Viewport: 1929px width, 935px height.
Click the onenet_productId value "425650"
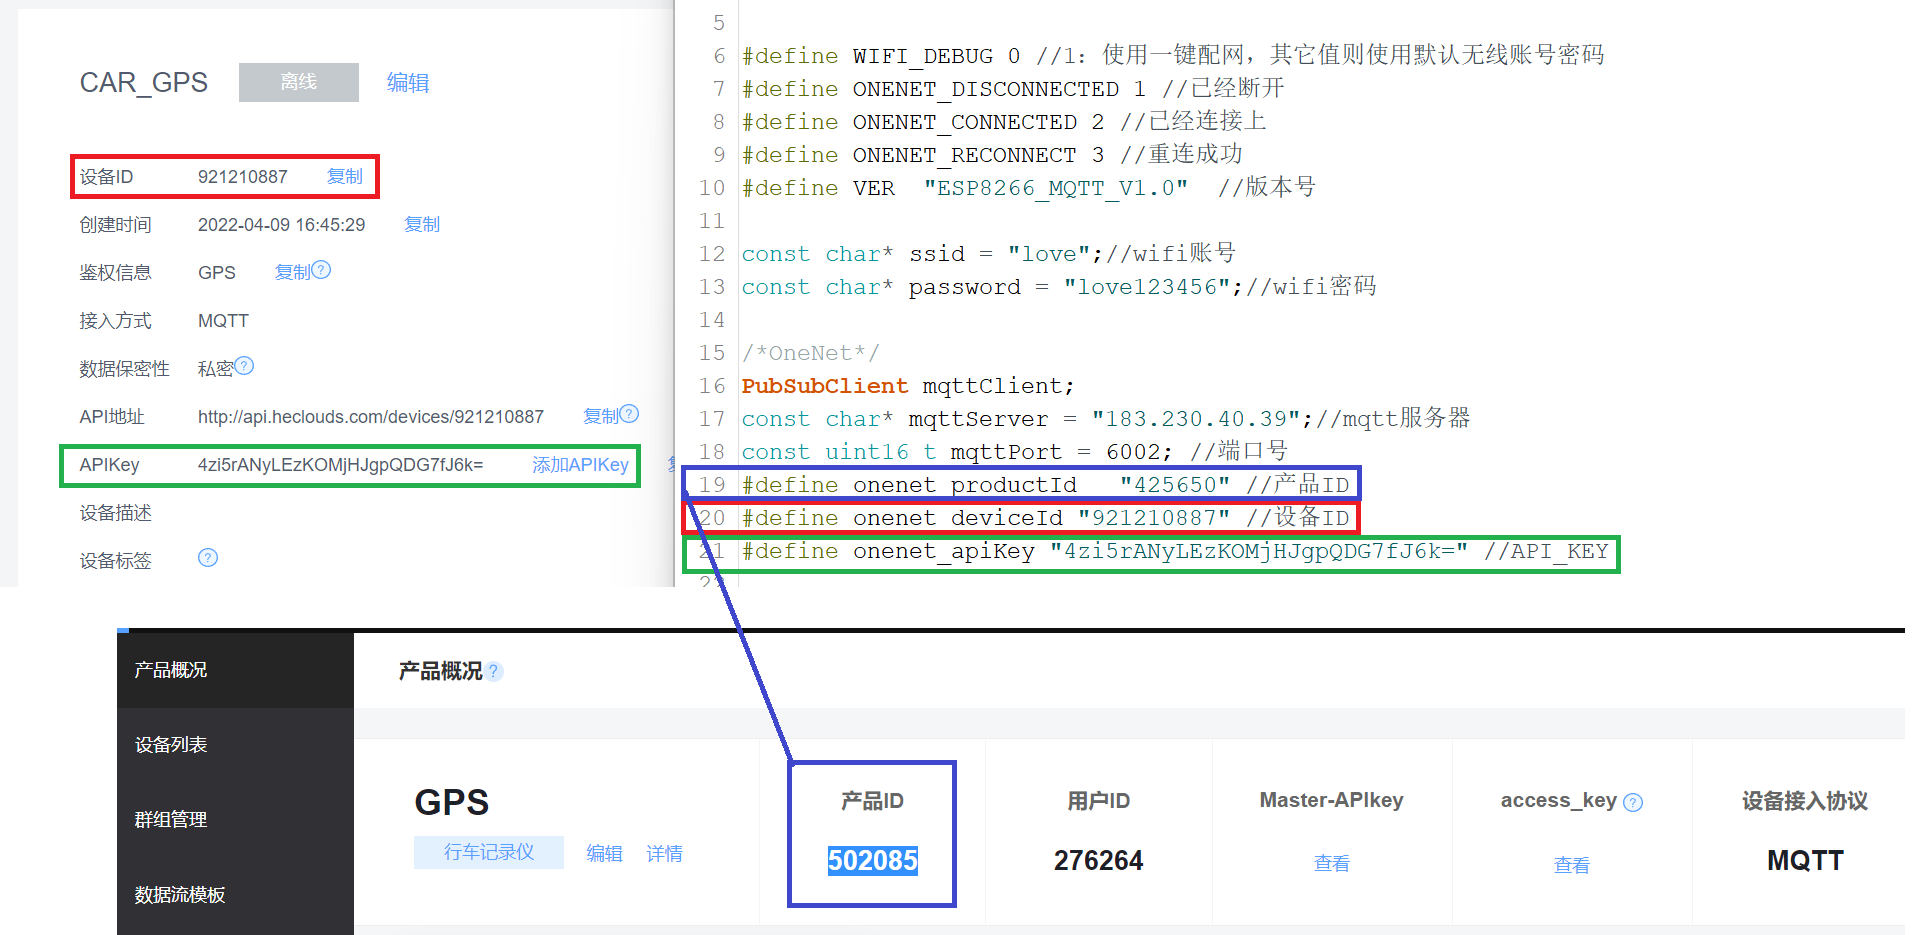click(1175, 485)
